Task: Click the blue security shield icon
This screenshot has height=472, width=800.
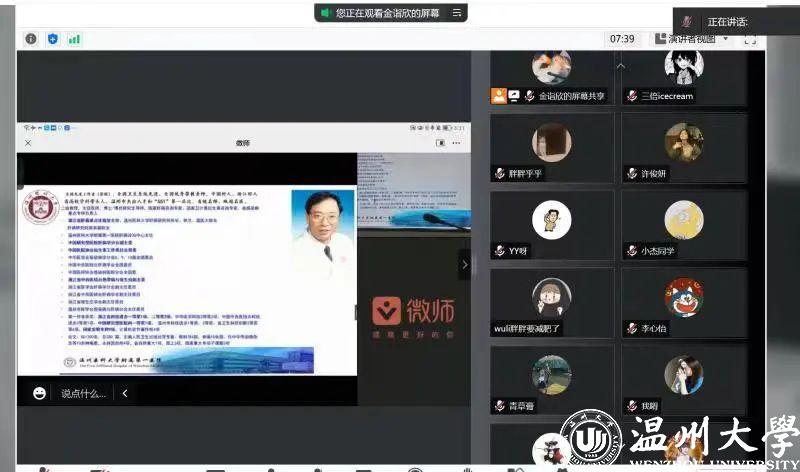Action: pyautogui.click(x=53, y=39)
